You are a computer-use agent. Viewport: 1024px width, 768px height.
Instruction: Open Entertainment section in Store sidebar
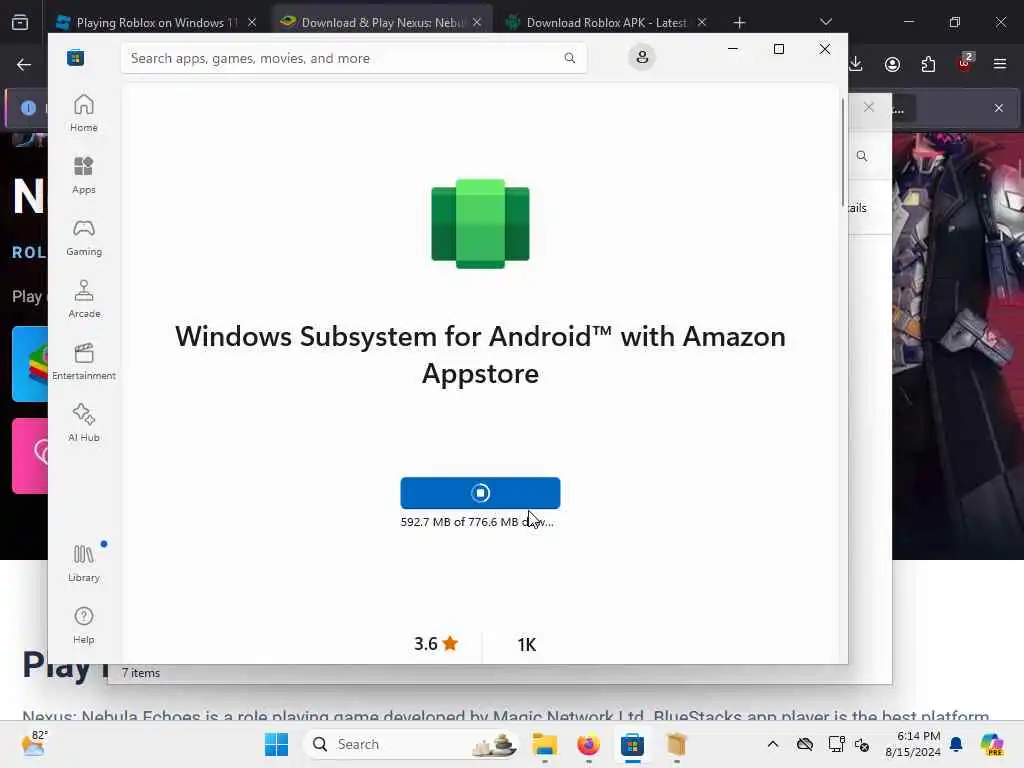[x=84, y=361]
